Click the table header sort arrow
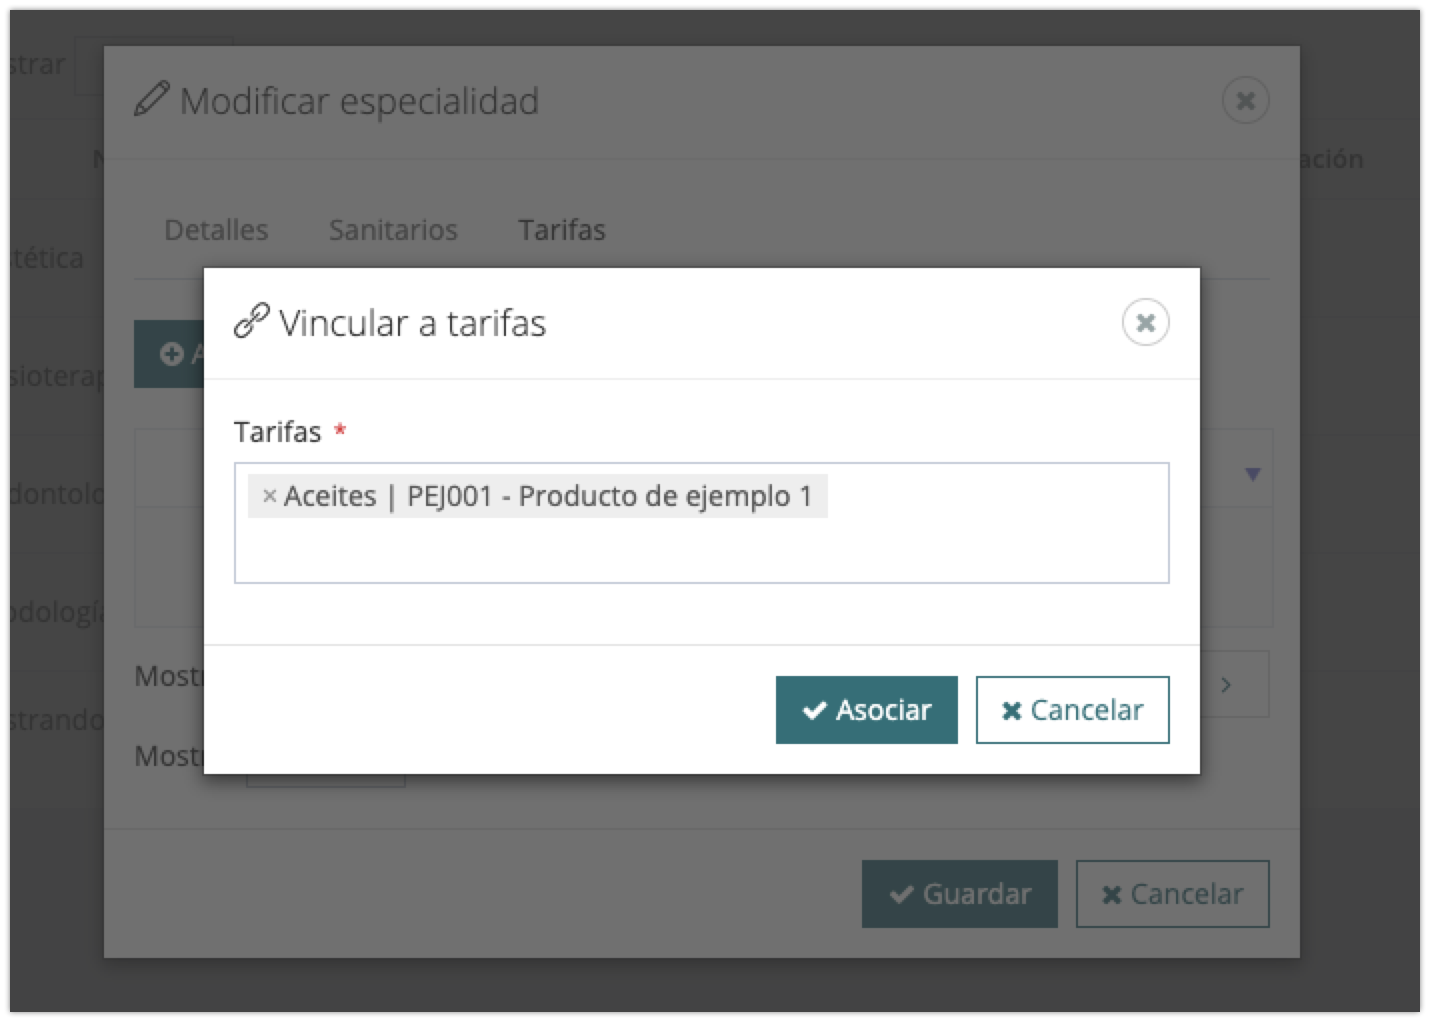The width and height of the screenshot is (1430, 1022). (x=1252, y=474)
